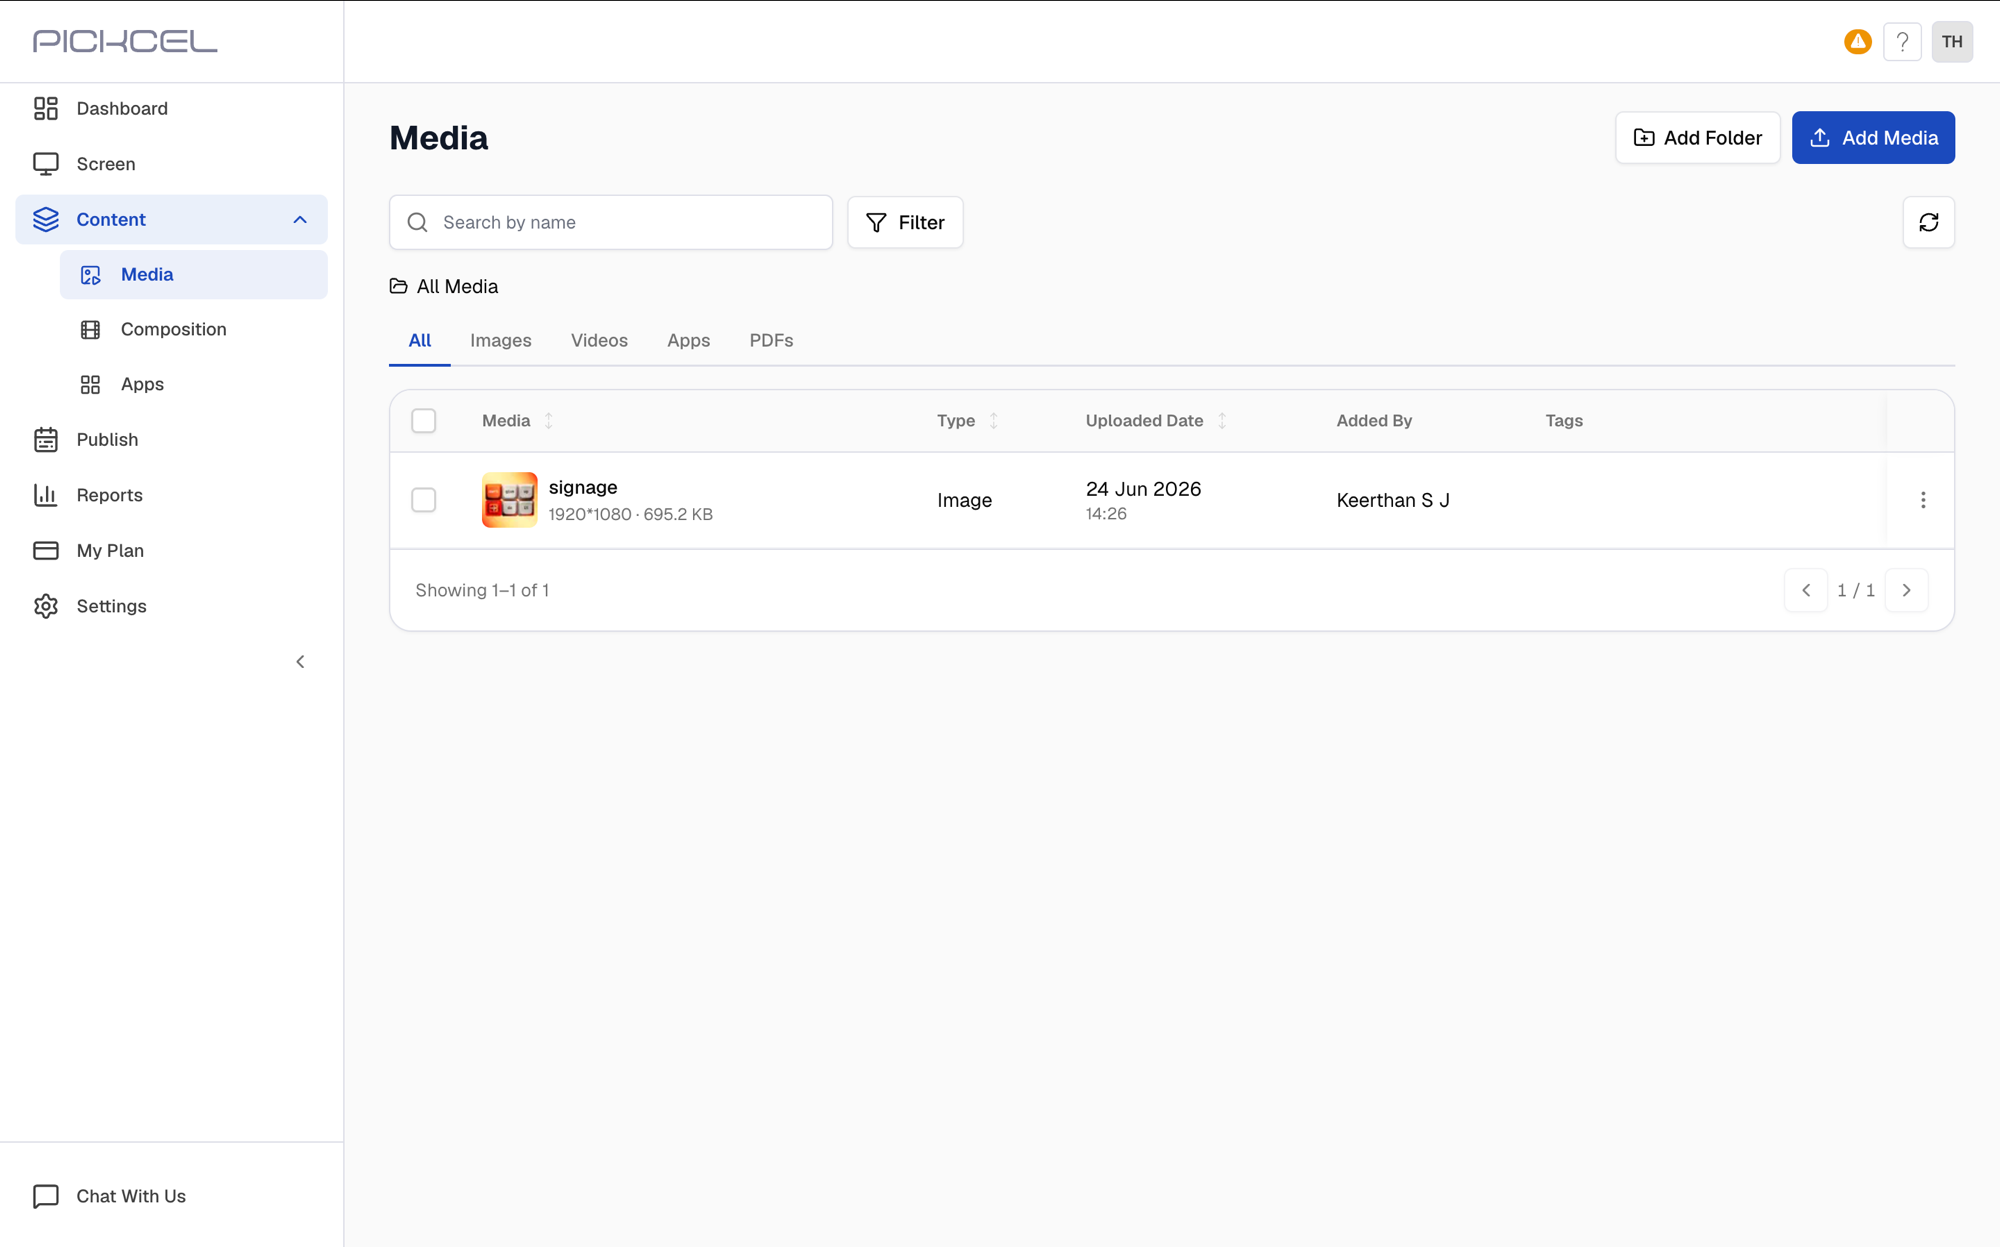Open the Filter options
This screenshot has width=2000, height=1247.
[x=905, y=222]
